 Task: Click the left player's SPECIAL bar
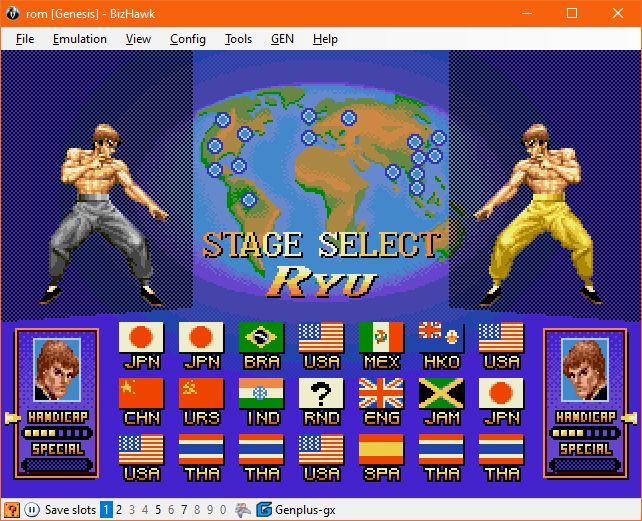pos(57,465)
